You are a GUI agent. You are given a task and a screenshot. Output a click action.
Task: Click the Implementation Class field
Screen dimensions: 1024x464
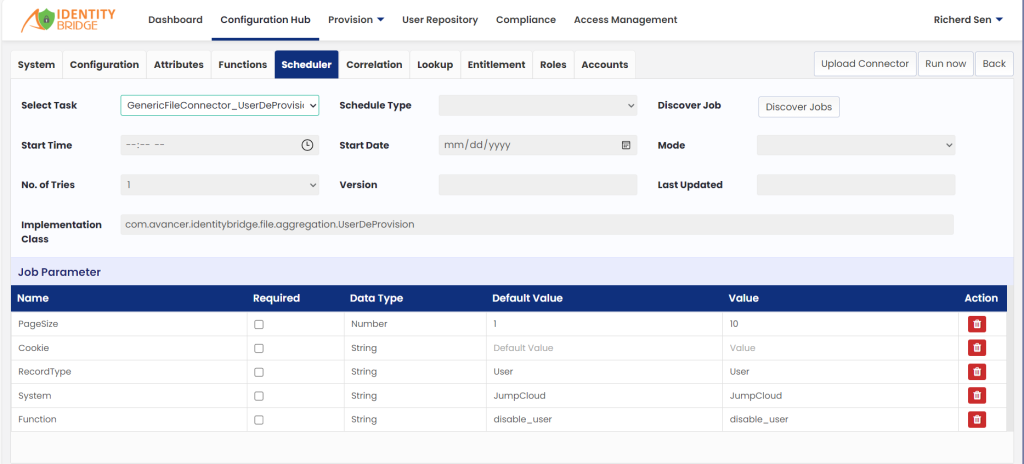pos(537,225)
